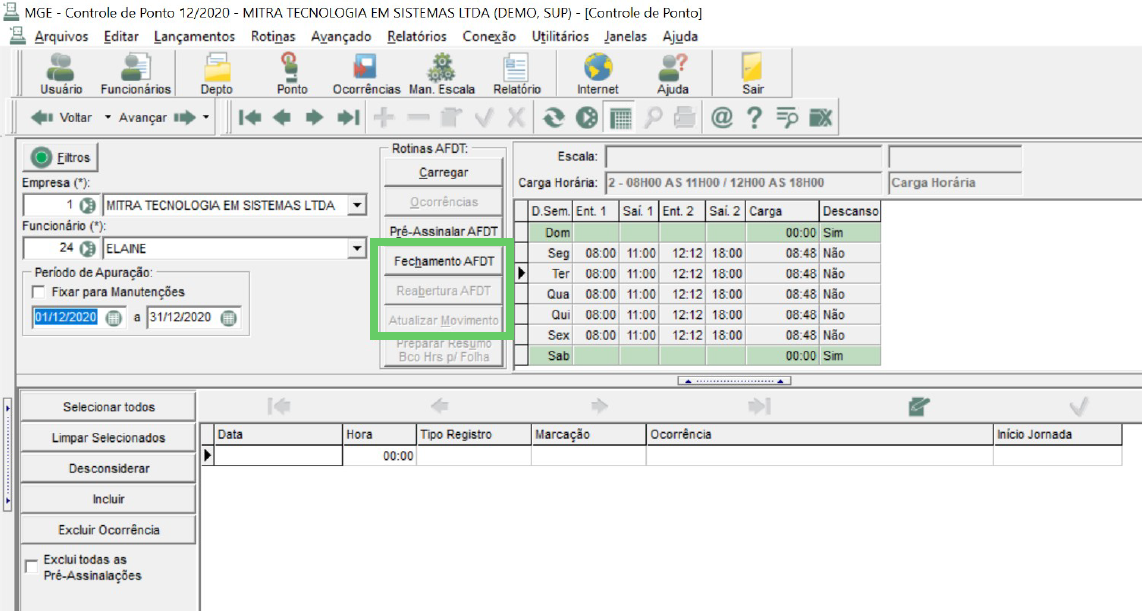Open the Funcionários toolbar icon
The width and height of the screenshot is (1143, 614).
(136, 74)
